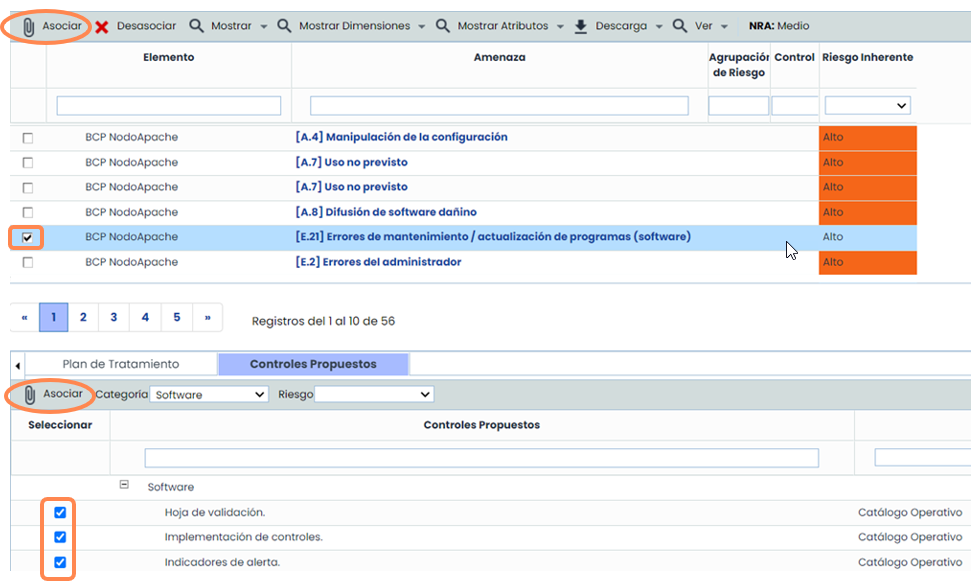Image resolution: width=974 pixels, height=586 pixels.
Task: Click the magnifier icon beside Ver
Action: pos(680,26)
